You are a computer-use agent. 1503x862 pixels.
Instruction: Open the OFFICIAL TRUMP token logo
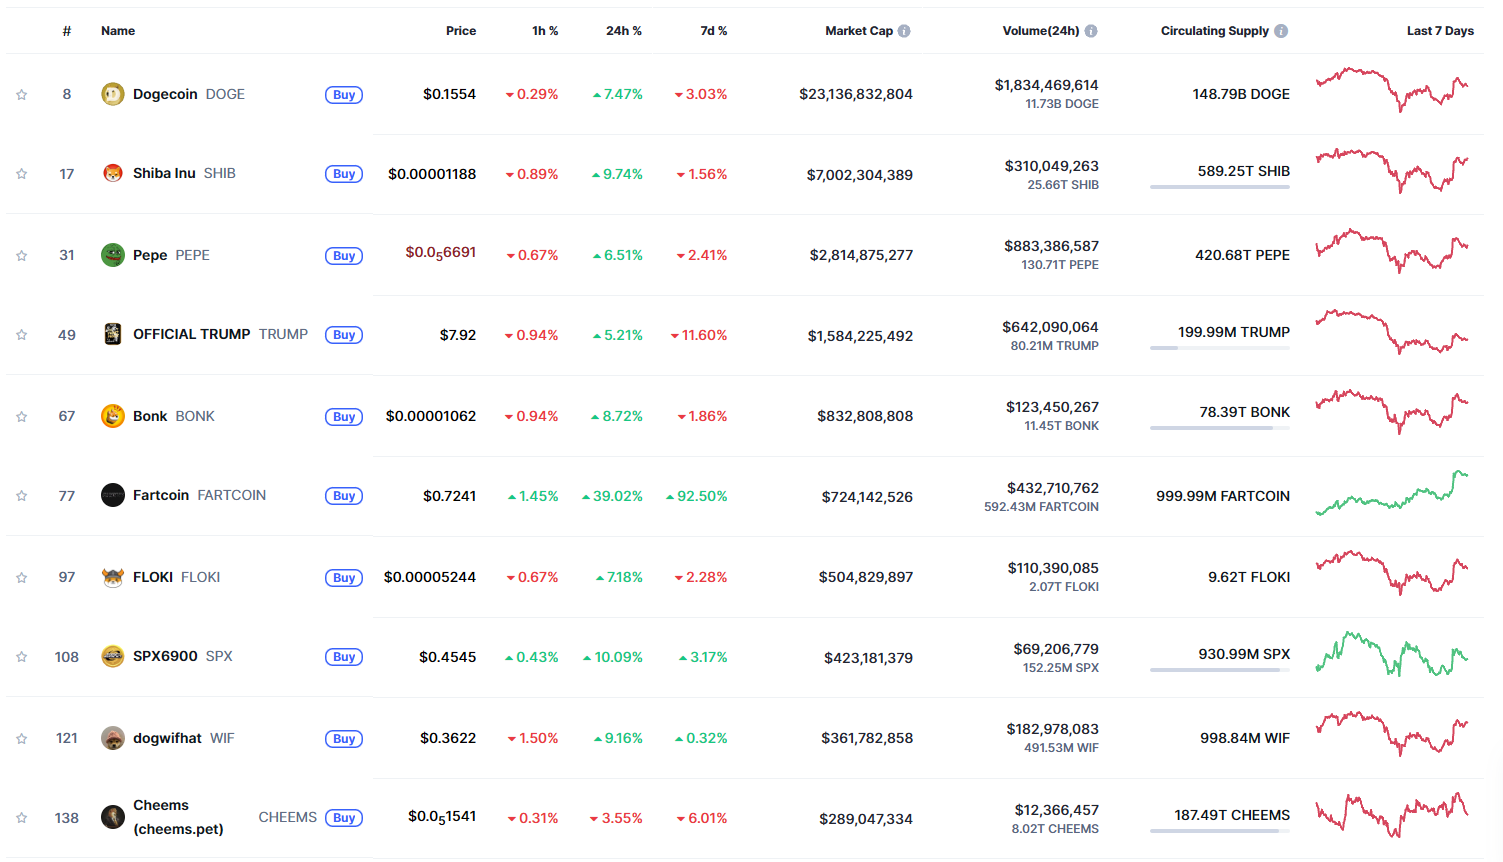click(x=113, y=334)
